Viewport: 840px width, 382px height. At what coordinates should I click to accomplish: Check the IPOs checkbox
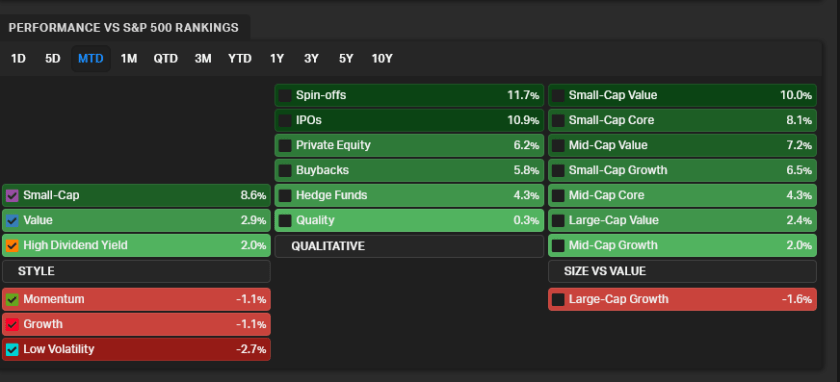coord(285,121)
